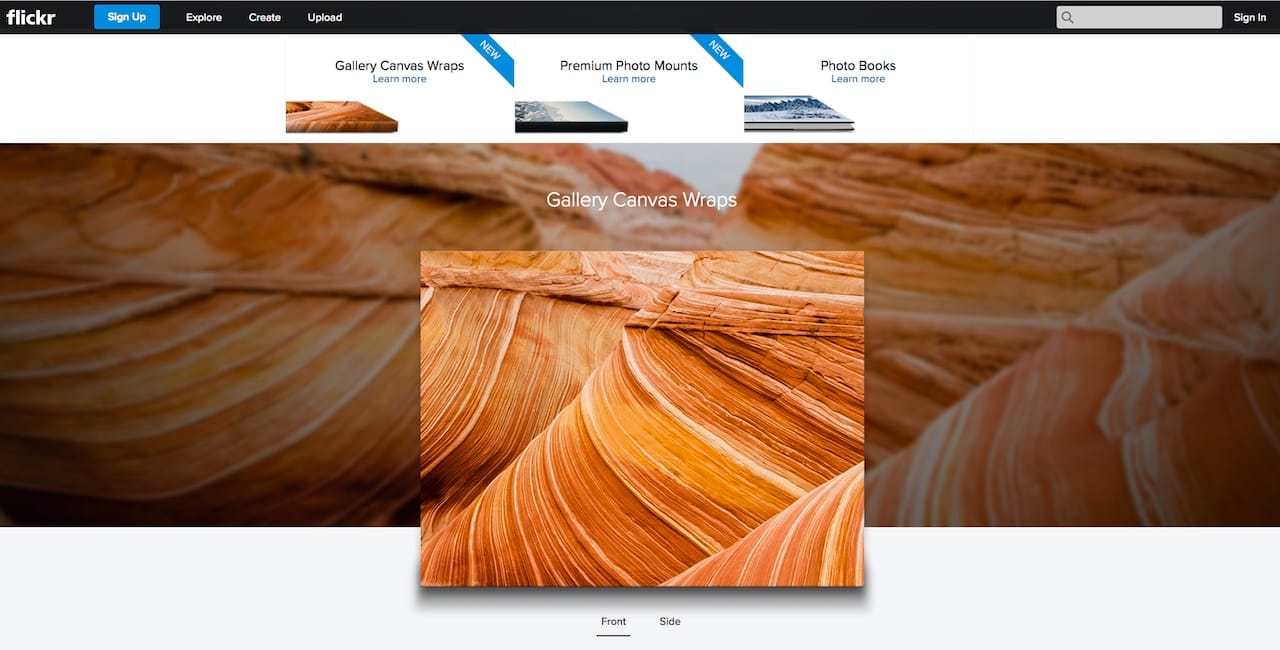Click the magnifying glass search icon
1280x650 pixels.
pyautogui.click(x=1068, y=17)
